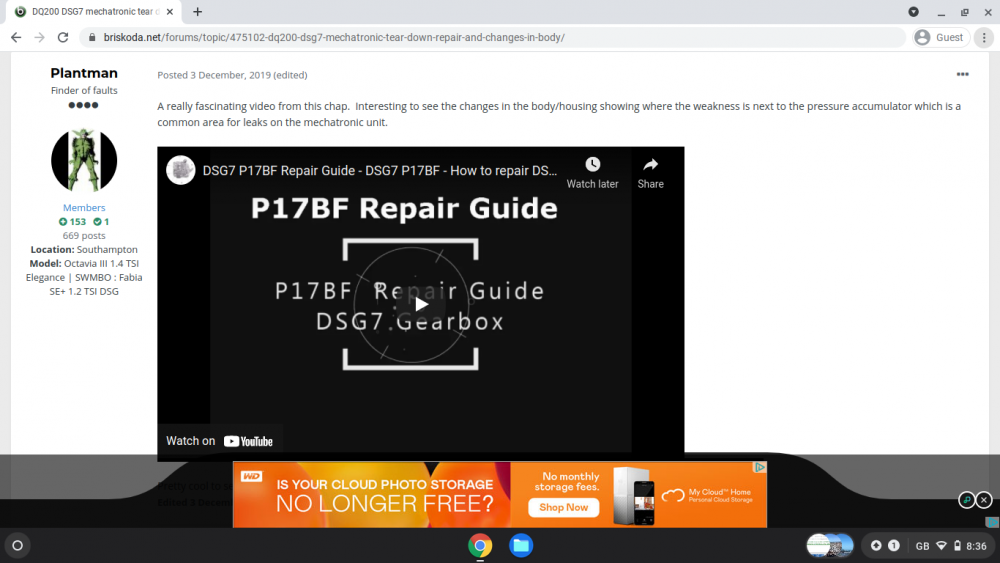
Task: Go back with the browser back arrow
Action: (x=16, y=38)
